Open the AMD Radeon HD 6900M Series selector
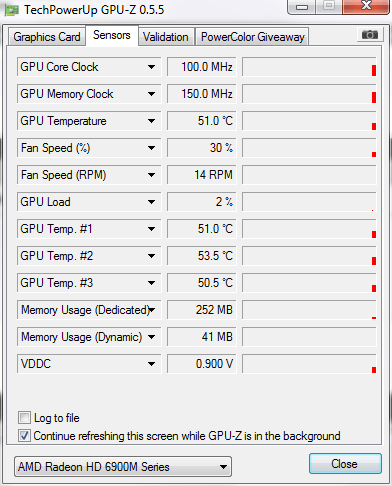392x486 pixels. click(x=123, y=467)
